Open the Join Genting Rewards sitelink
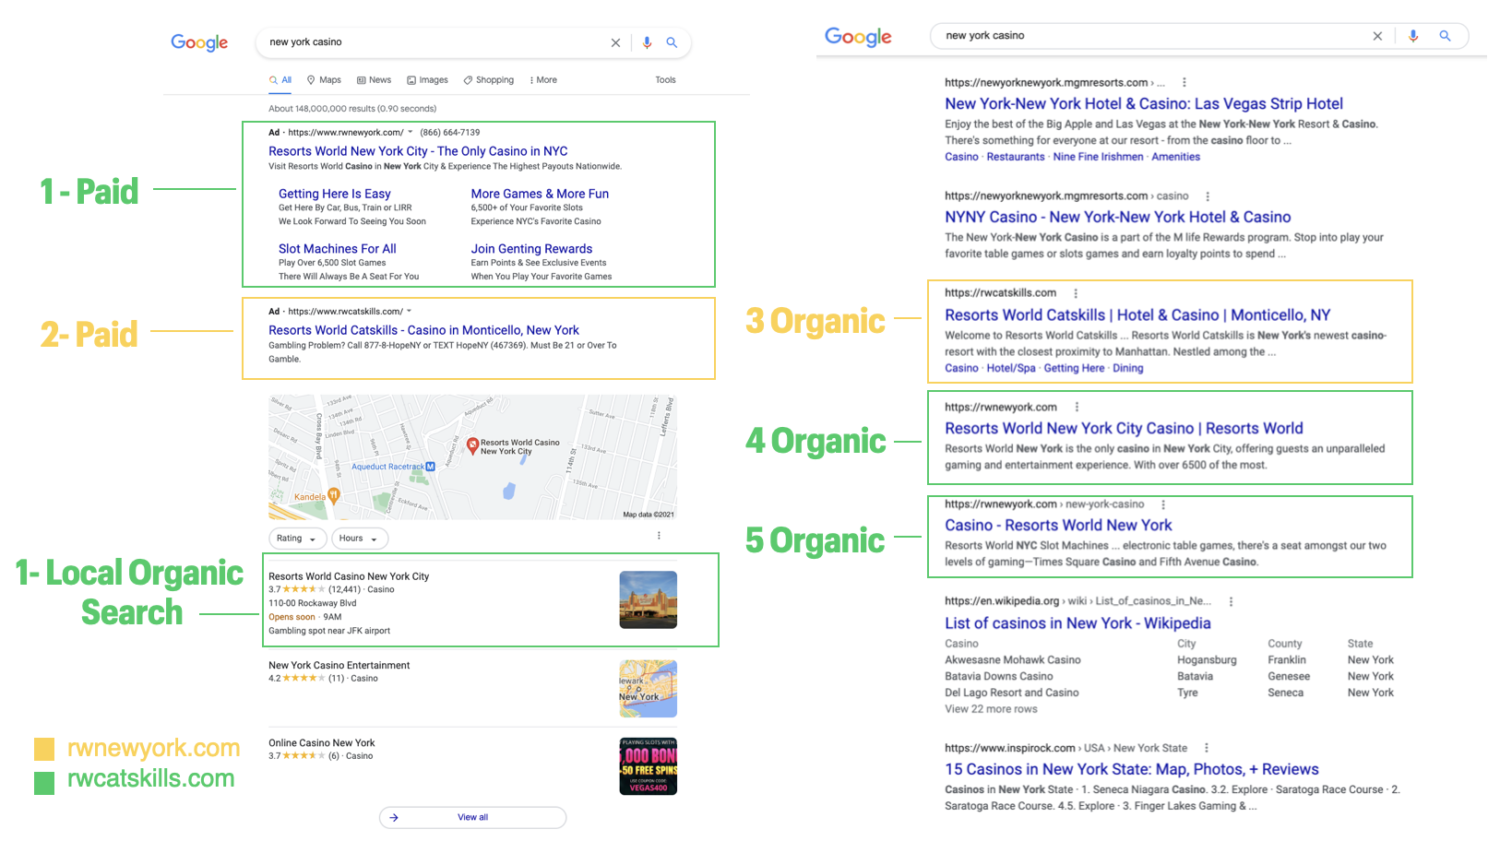This screenshot has height=865, width=1500. click(532, 249)
